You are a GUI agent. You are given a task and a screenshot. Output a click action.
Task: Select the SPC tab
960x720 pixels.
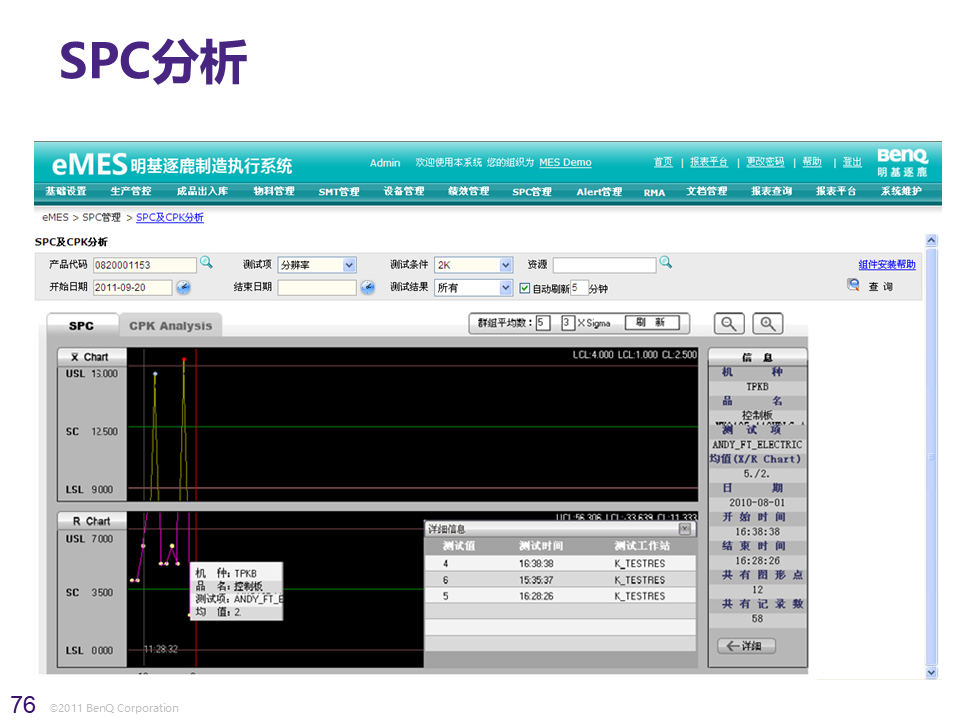82,326
